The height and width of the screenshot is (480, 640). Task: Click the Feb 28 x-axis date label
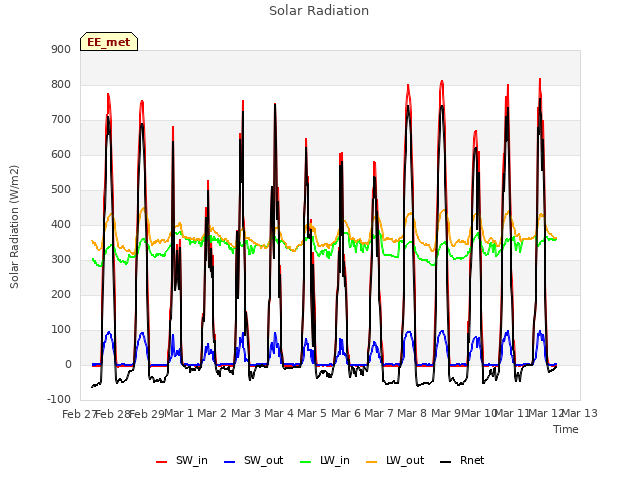[113, 414]
